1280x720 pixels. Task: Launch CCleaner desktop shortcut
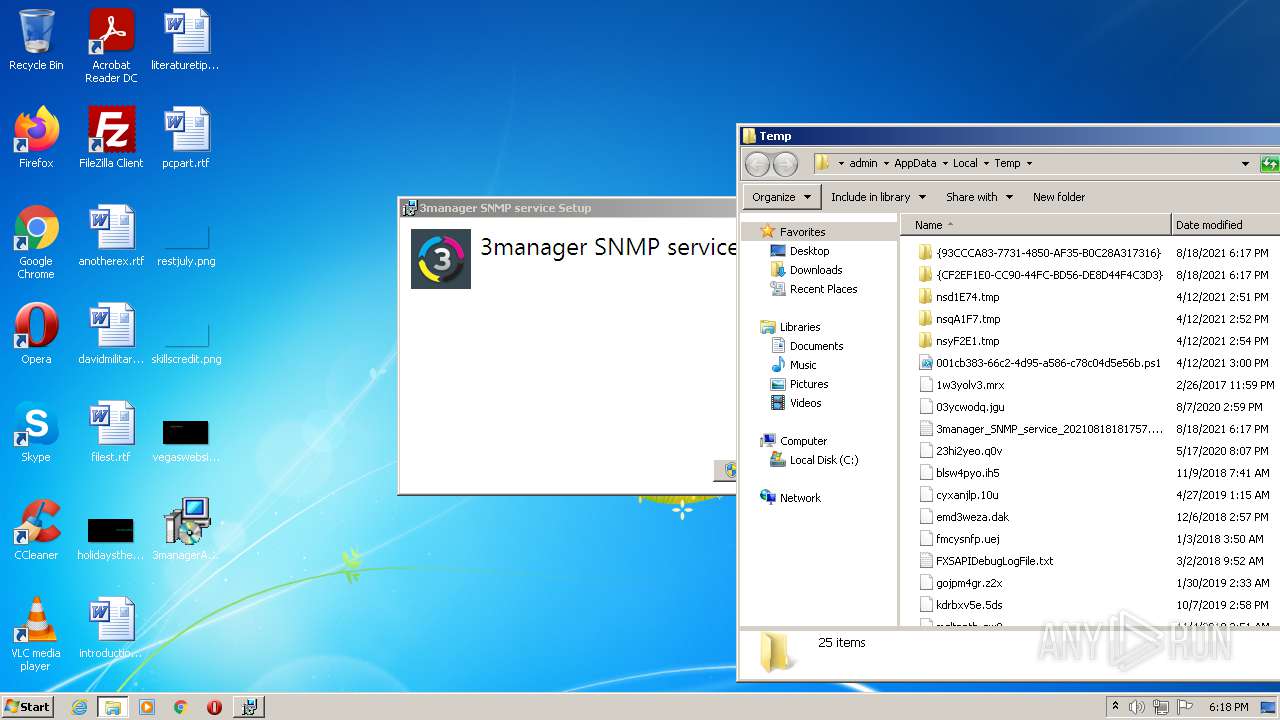36,530
